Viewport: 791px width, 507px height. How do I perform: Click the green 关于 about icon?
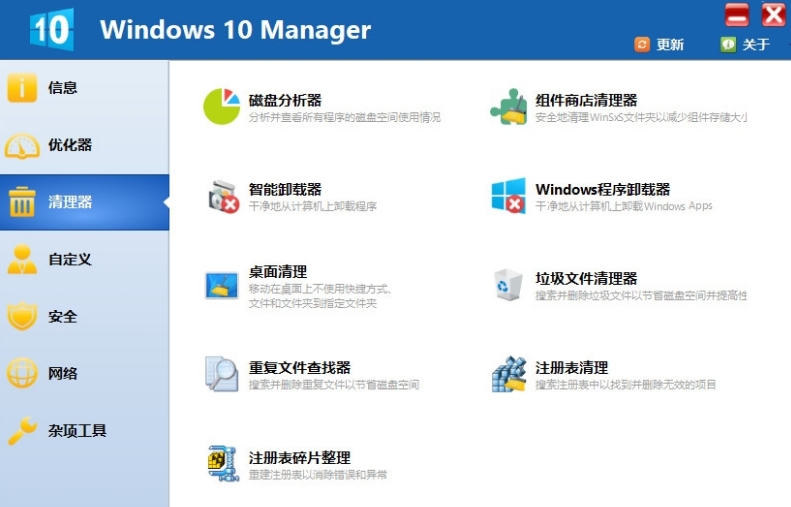point(728,44)
